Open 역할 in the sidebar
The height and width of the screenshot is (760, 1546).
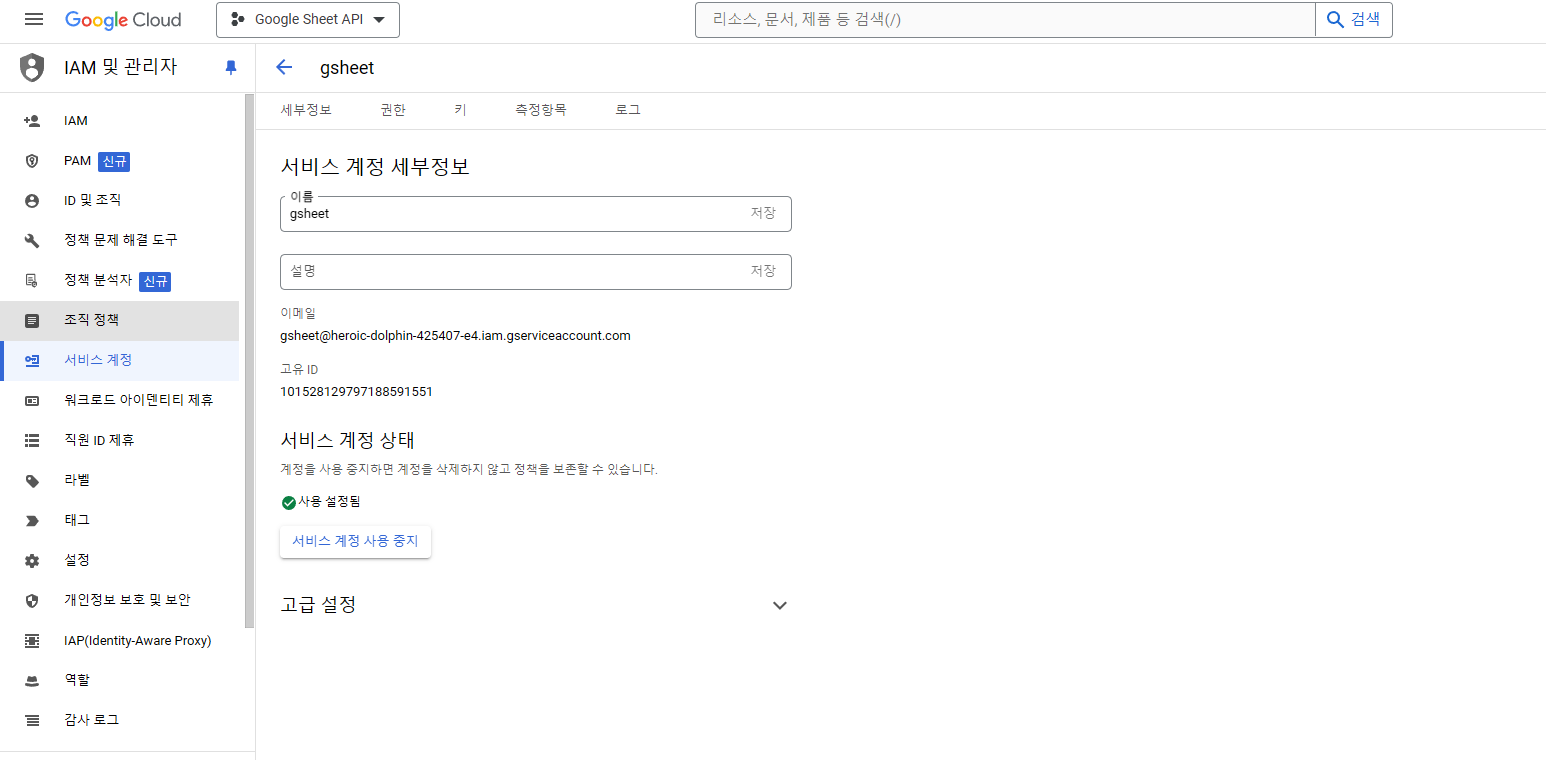click(x=120, y=681)
